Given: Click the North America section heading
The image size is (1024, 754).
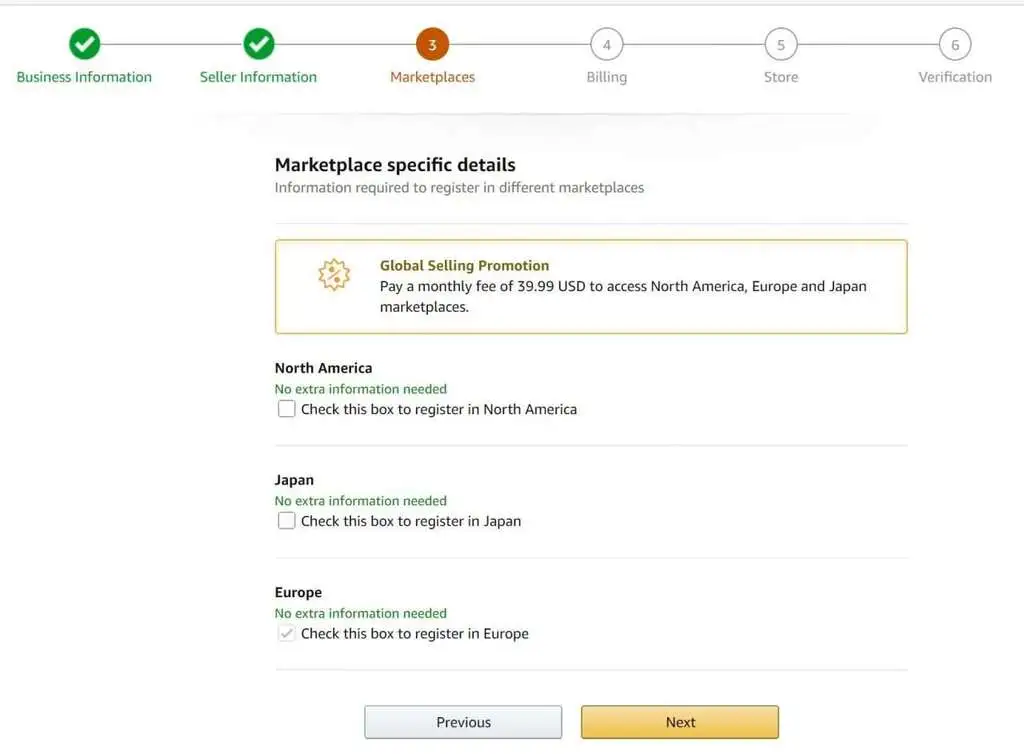Looking at the screenshot, I should 323,368.
